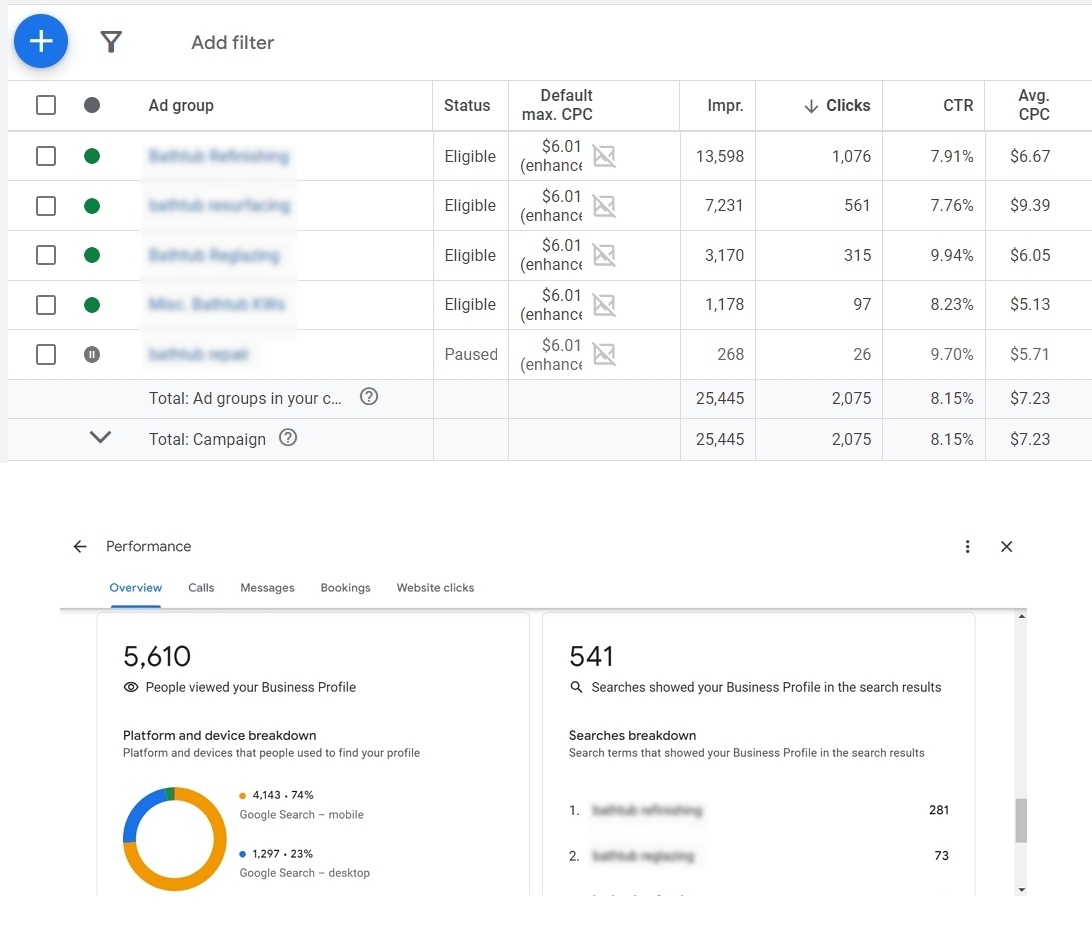Click help icon beside Total: Campaign

click(x=288, y=438)
